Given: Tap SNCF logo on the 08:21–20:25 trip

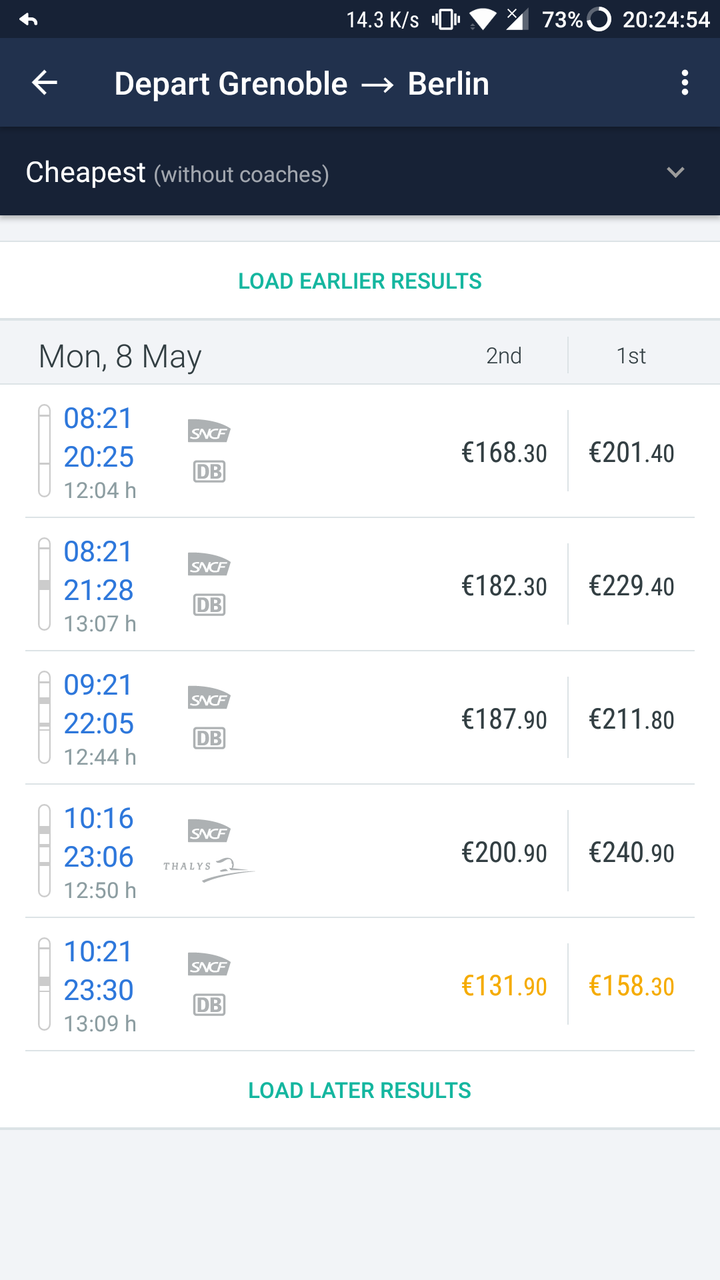Looking at the screenshot, I should (209, 432).
